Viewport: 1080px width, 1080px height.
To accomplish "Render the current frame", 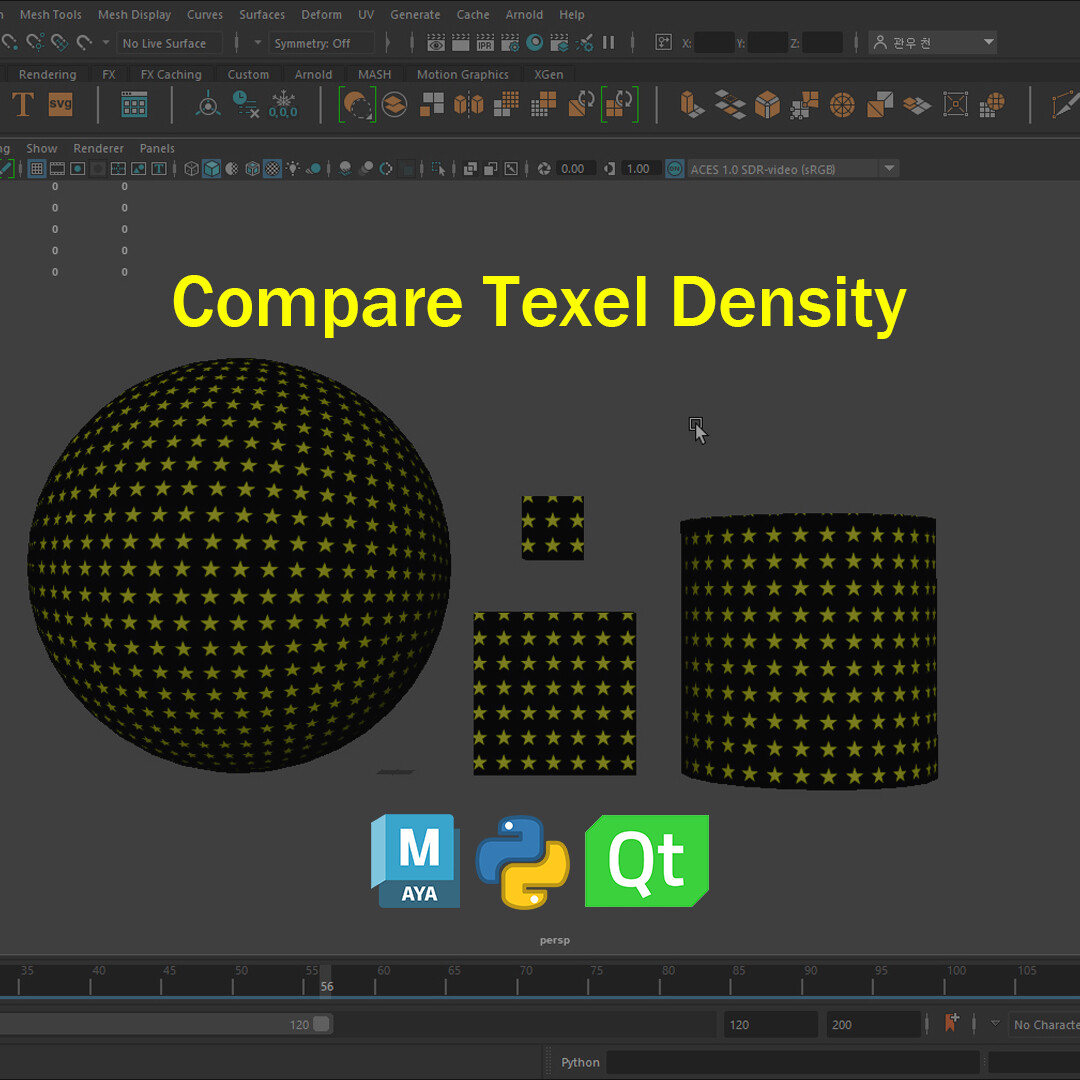I will 436,42.
